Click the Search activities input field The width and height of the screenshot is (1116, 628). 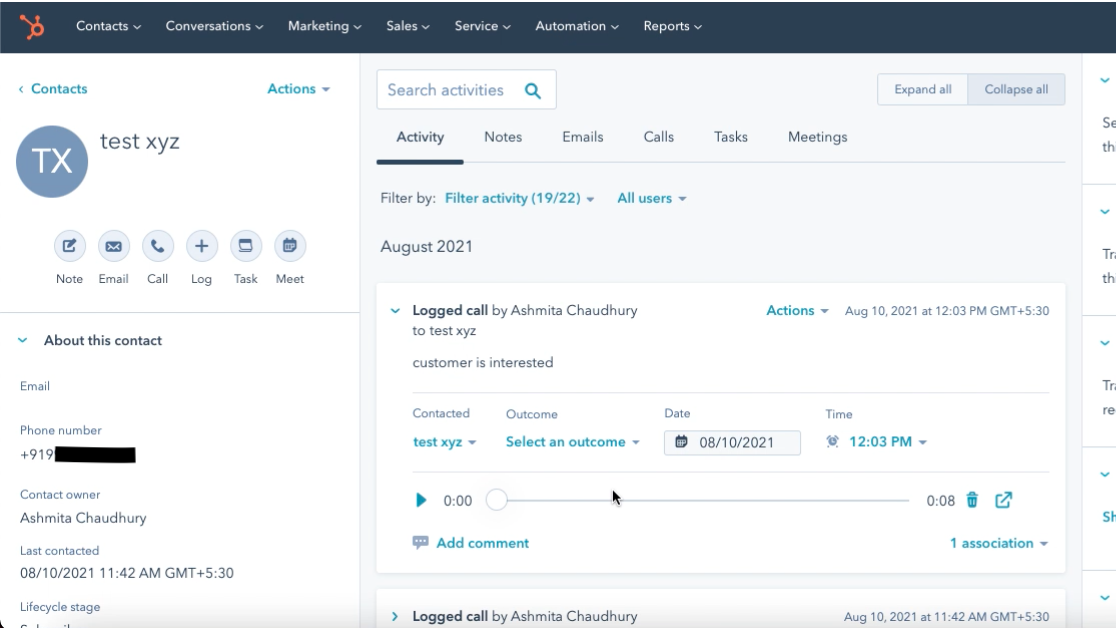tap(450, 90)
